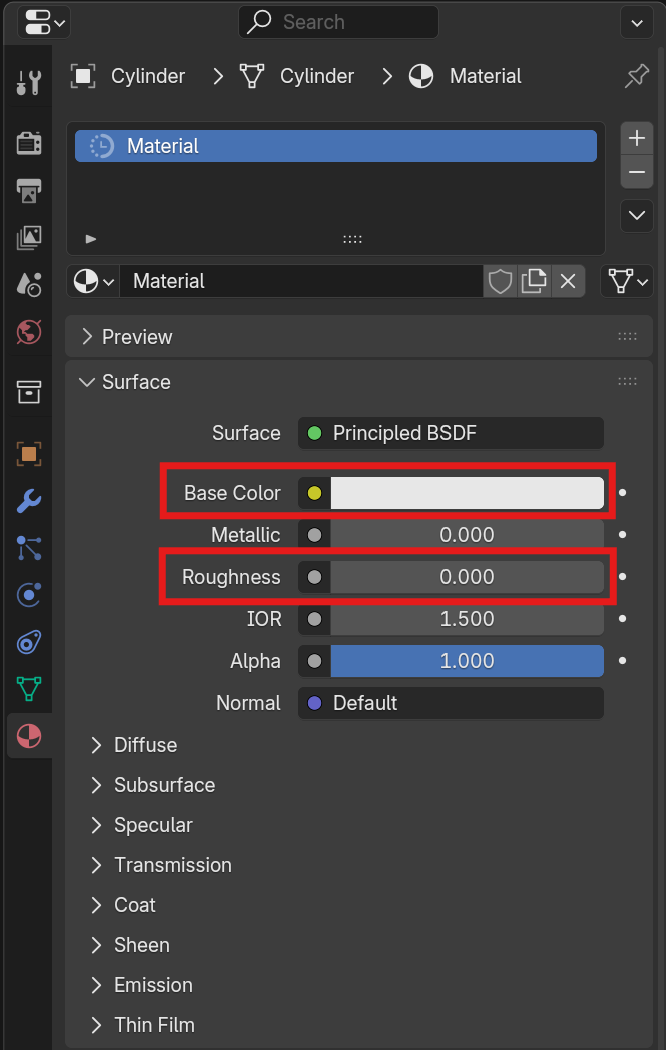Adjust the Roughness value field
Screen dimensions: 666x1050
coord(467,577)
